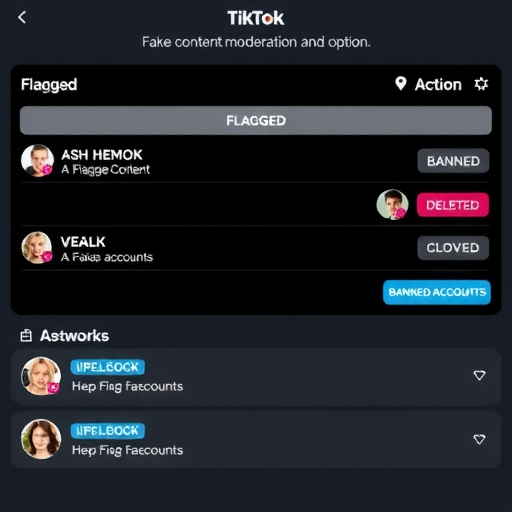Screen dimensions: 512x512
Task: Expand the first Hep Fiag Faccounts row chevron
Action: click(x=479, y=376)
